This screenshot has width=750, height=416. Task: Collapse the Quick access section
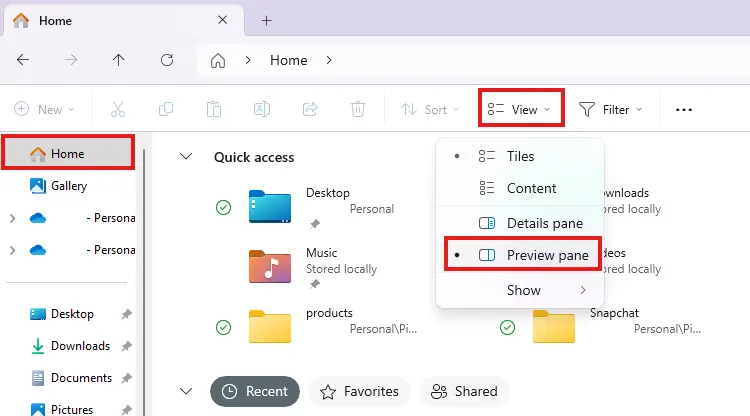(x=186, y=156)
